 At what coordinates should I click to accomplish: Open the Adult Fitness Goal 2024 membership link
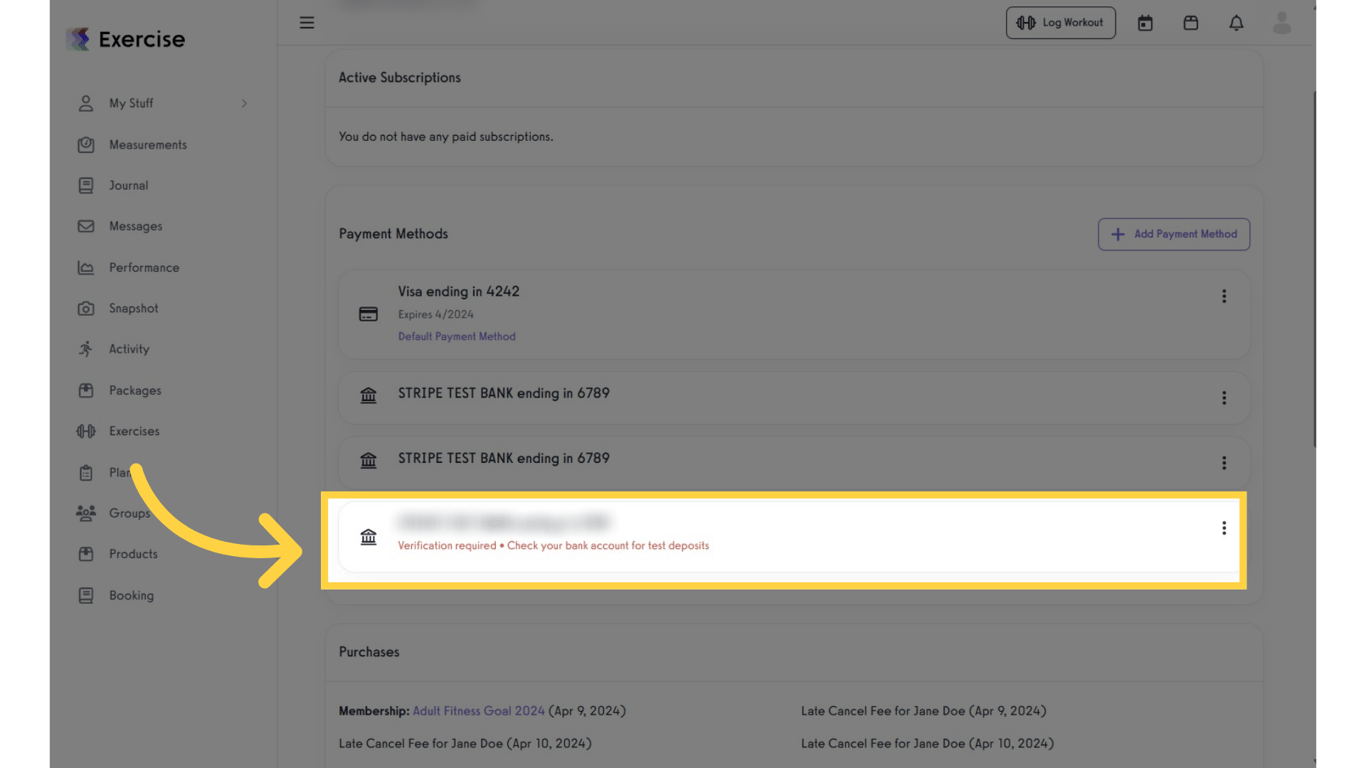pyautogui.click(x=478, y=710)
